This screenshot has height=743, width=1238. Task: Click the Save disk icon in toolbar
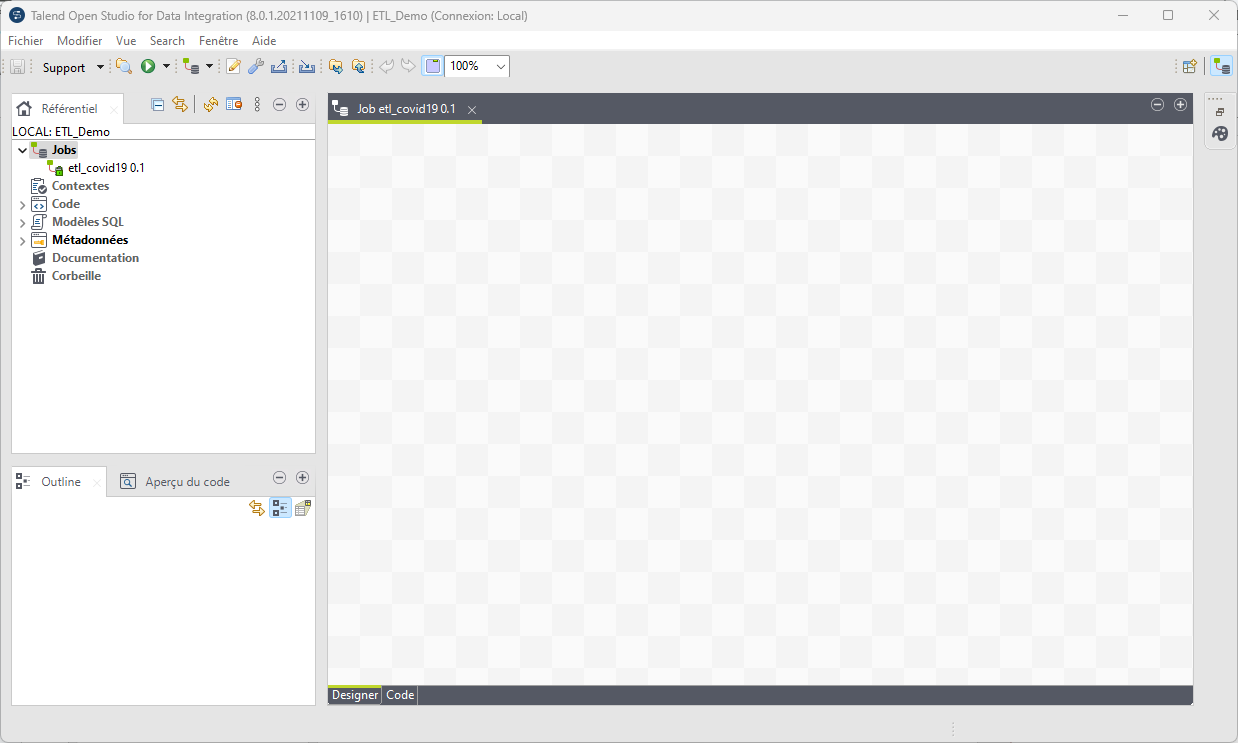(17, 67)
